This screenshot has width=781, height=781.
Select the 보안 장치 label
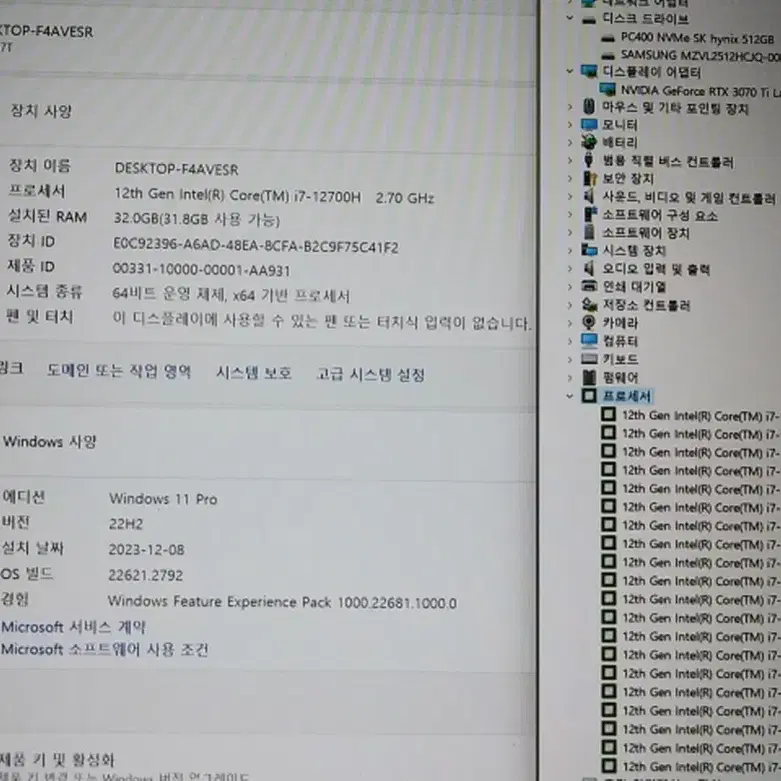pos(628,178)
